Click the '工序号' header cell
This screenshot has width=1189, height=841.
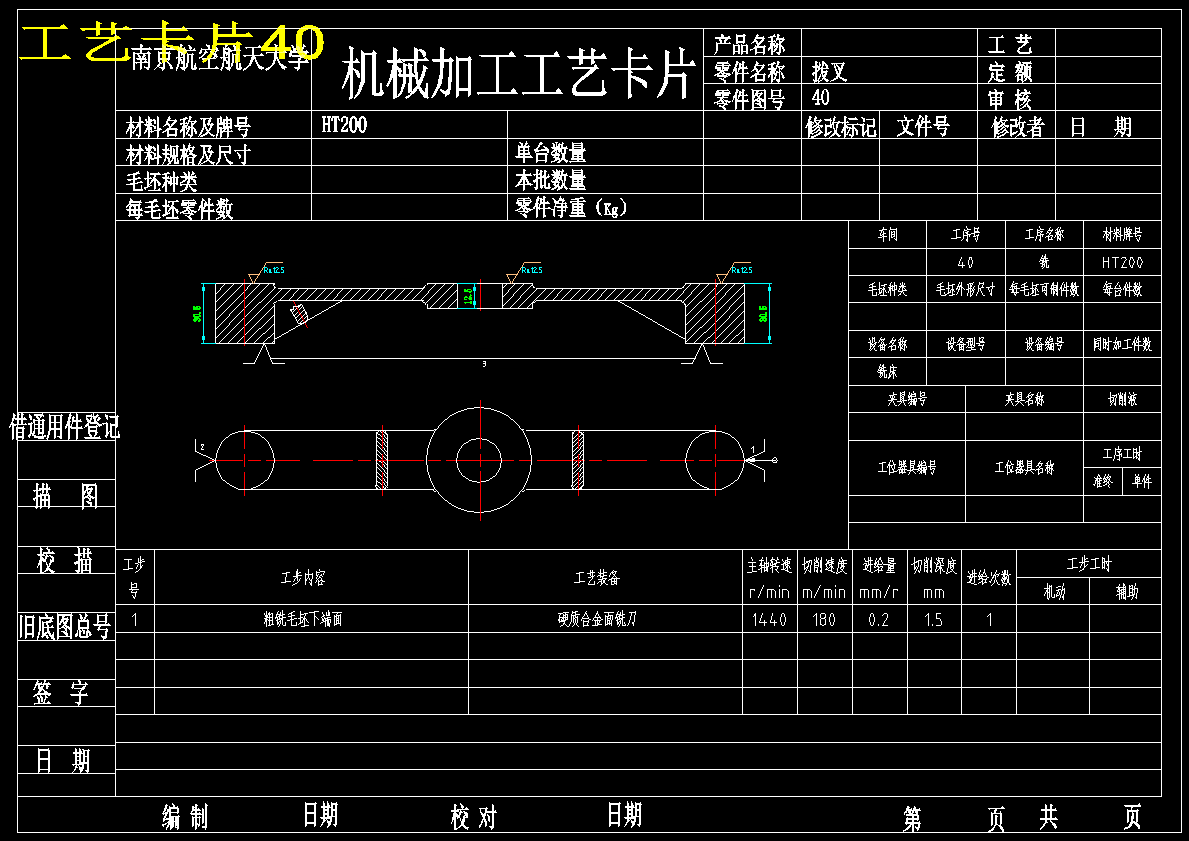point(966,234)
